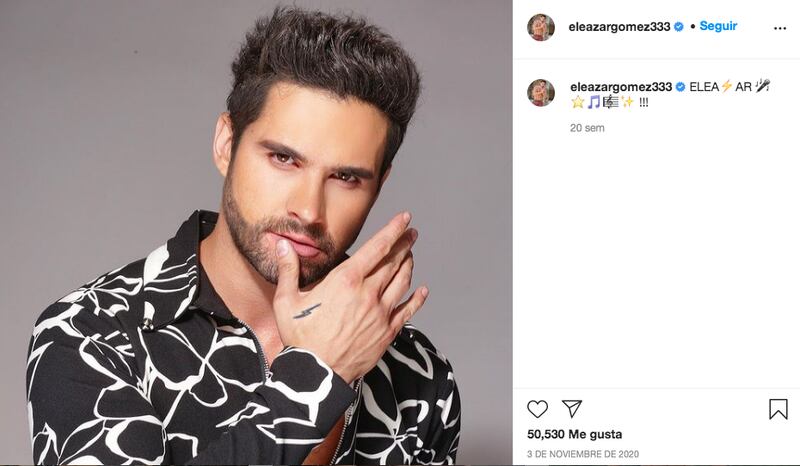Viewport: 800px width, 466px height.
Task: Click the verified badge in the header
Action: coord(679,27)
